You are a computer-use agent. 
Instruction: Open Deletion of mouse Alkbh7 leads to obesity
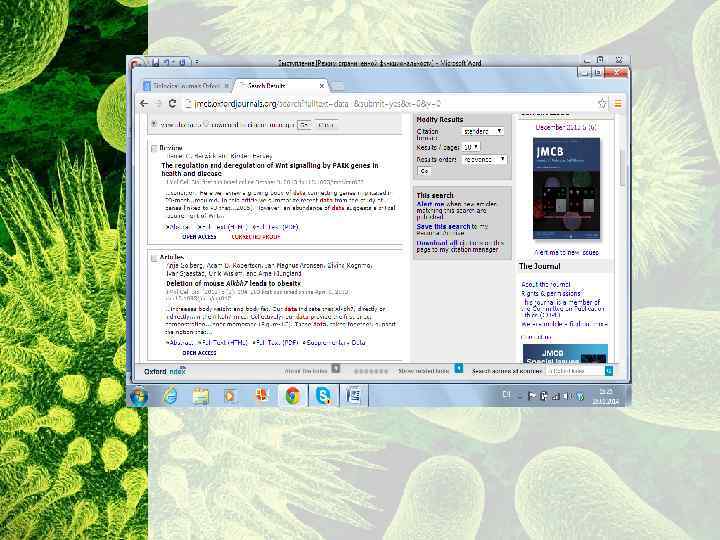tap(233, 284)
